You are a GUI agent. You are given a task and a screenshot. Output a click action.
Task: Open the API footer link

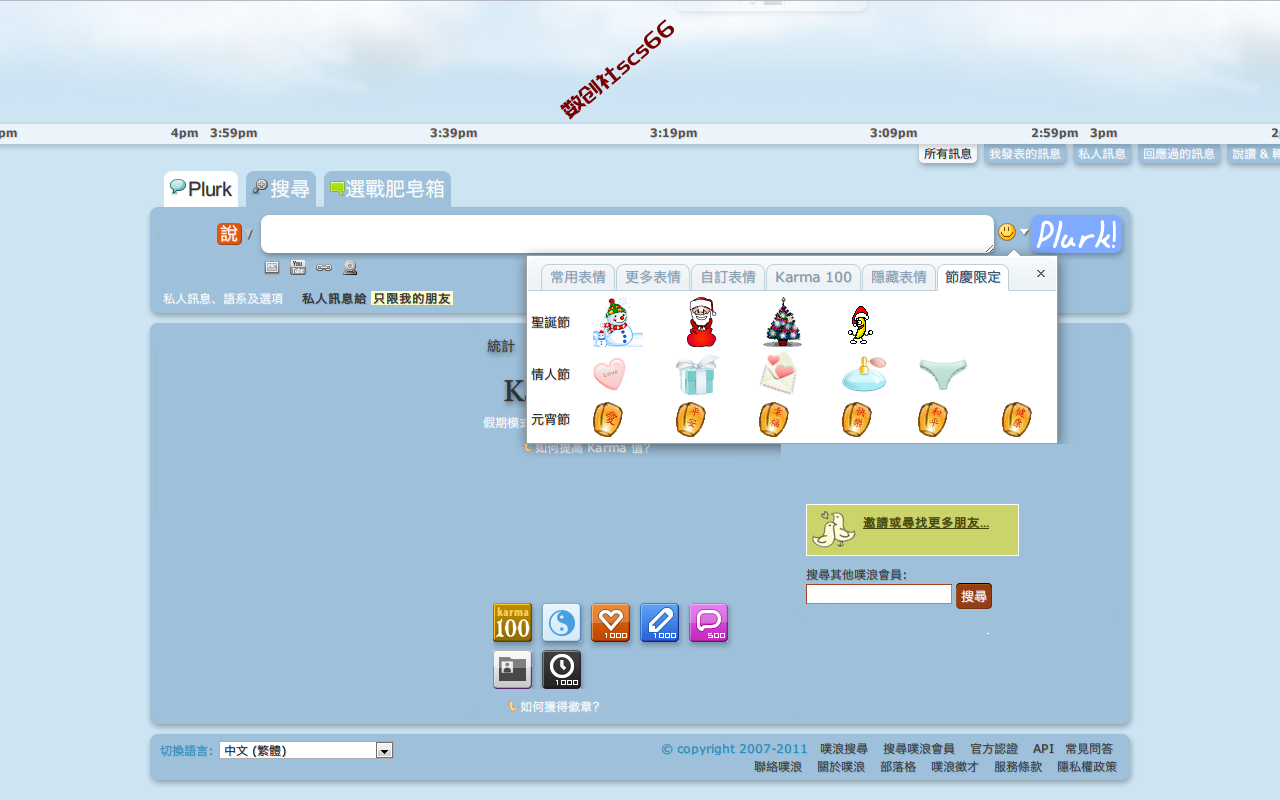coord(1043,749)
